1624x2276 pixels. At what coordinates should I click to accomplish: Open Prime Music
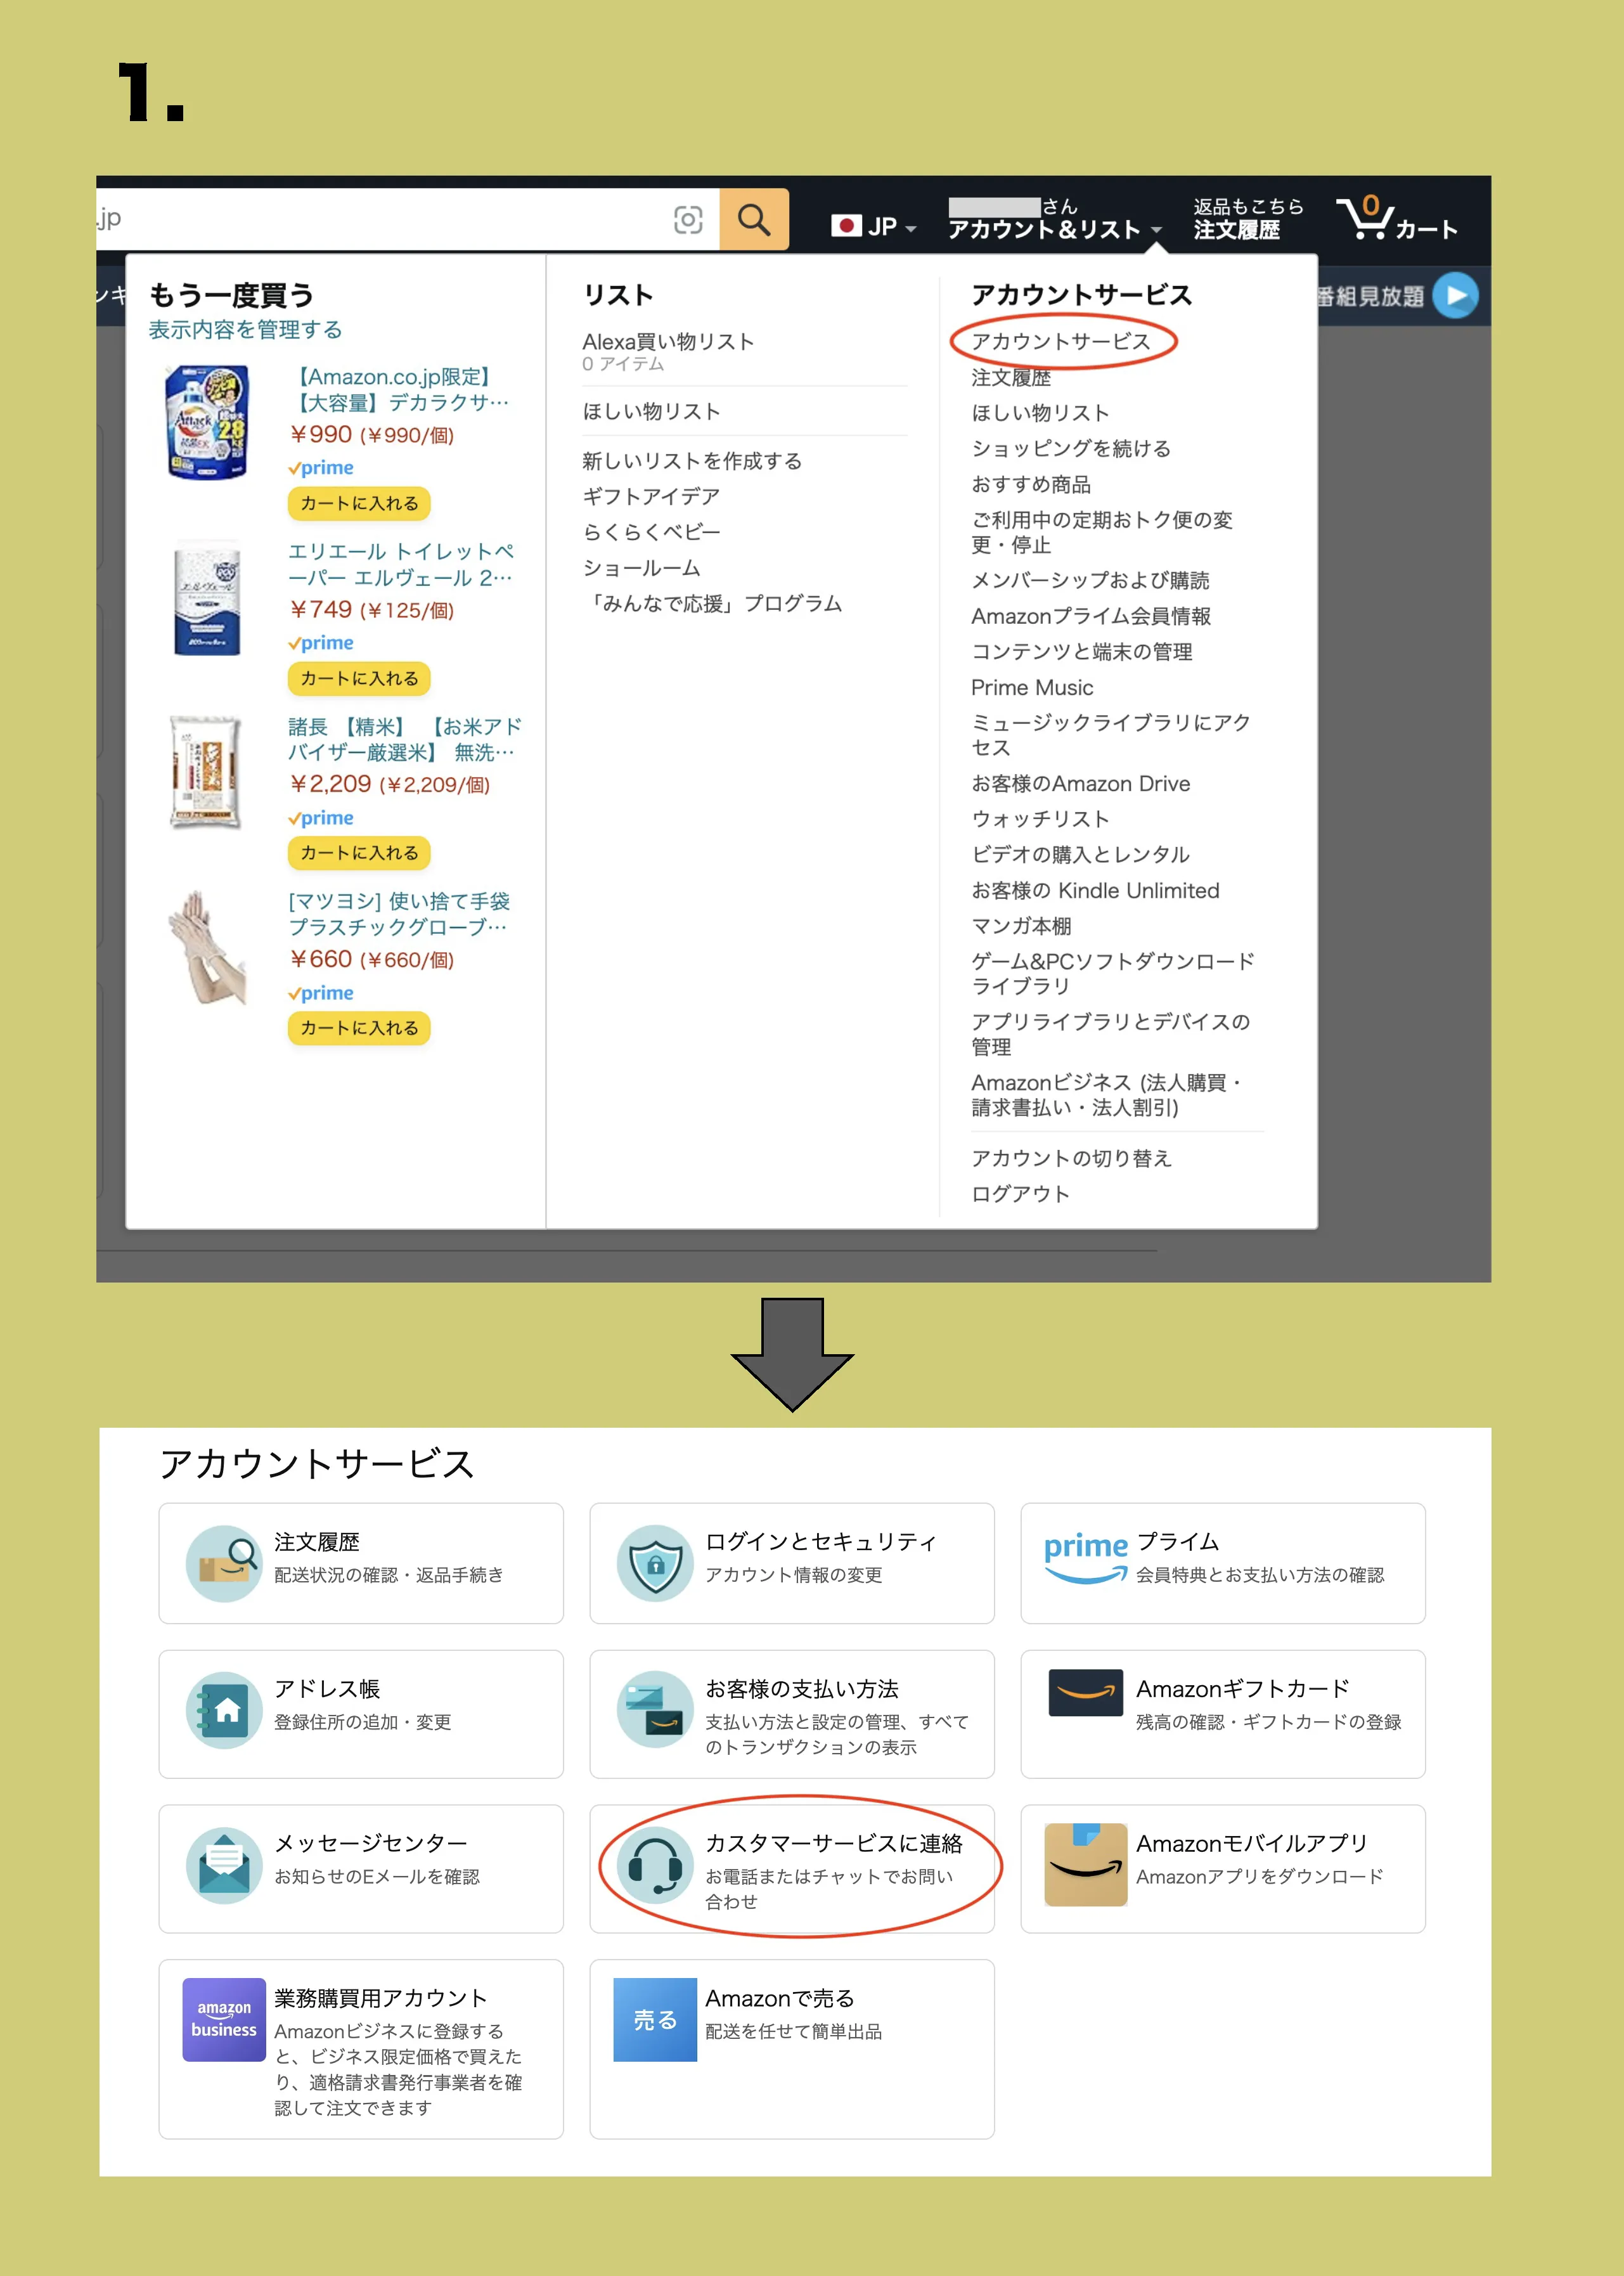pyautogui.click(x=1032, y=688)
